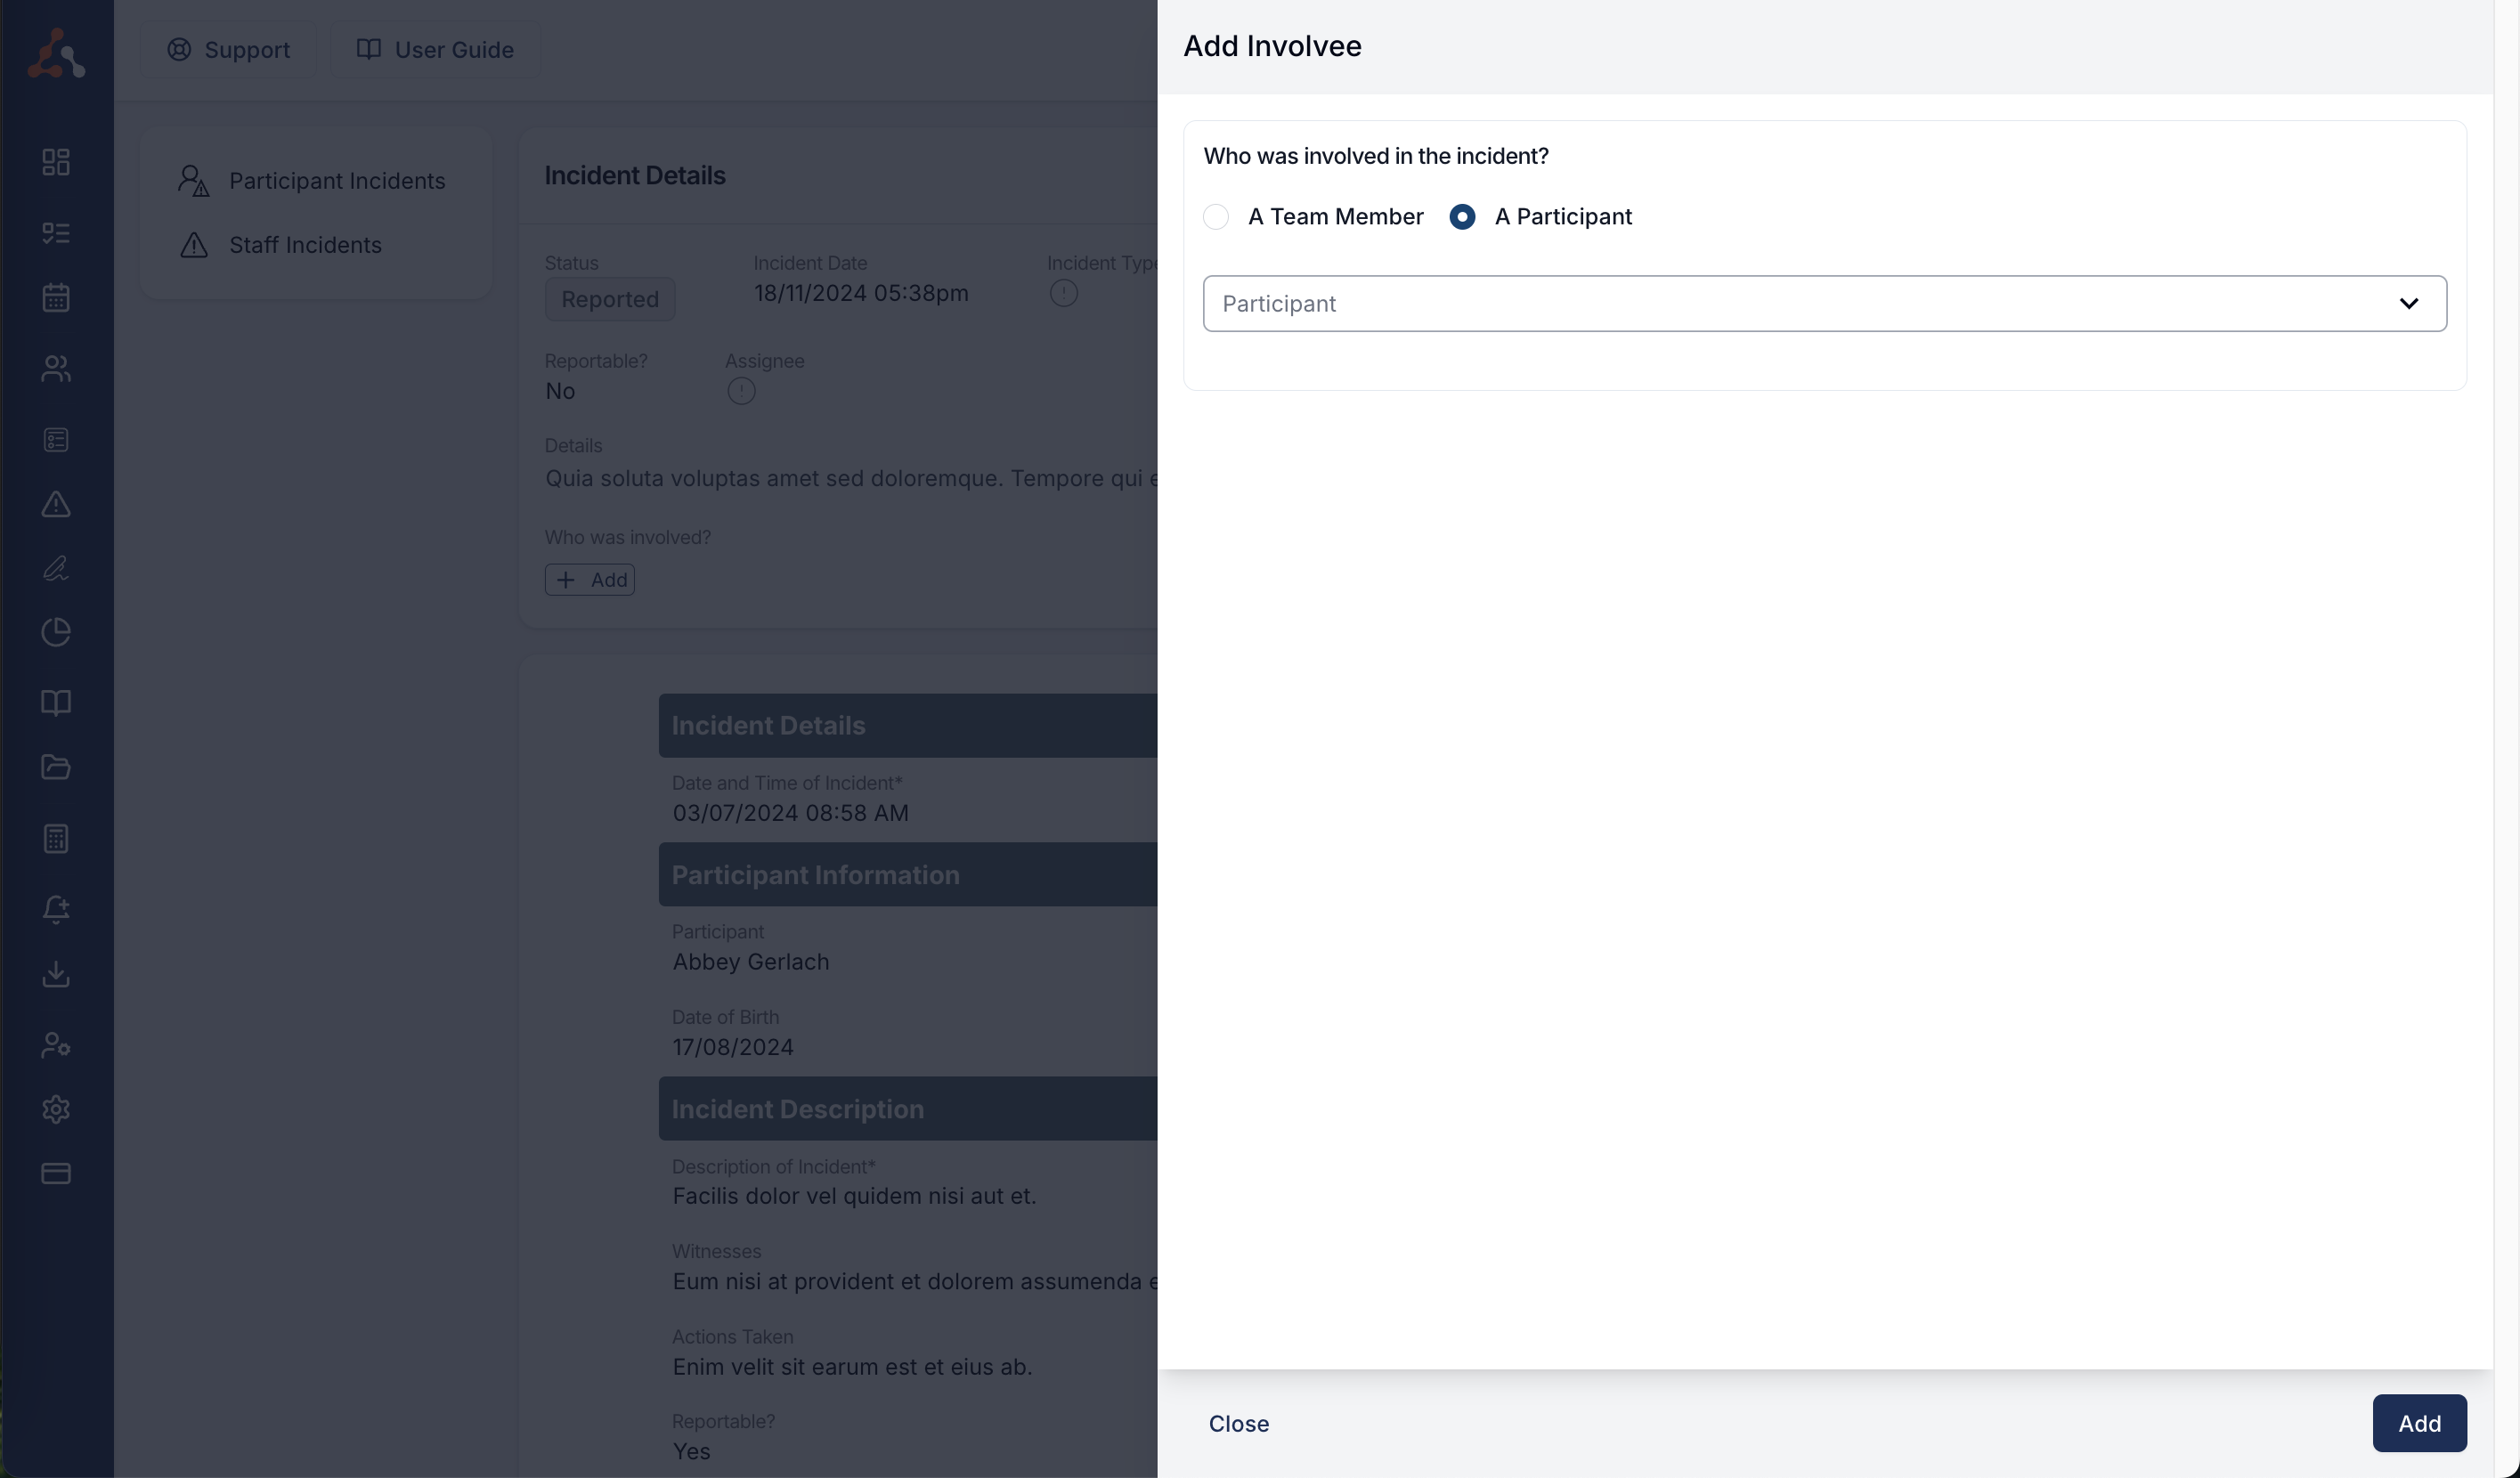
Task: Click the Incident Details card heading
Action: tap(635, 176)
